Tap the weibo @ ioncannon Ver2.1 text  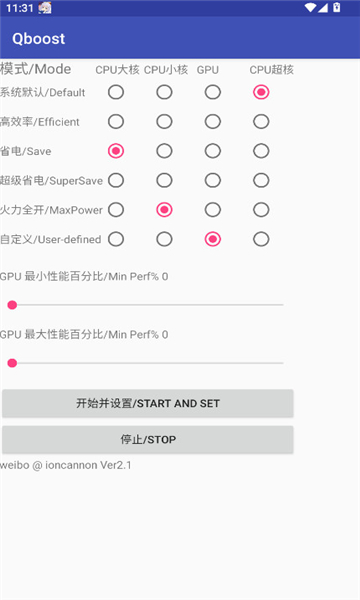[65, 465]
